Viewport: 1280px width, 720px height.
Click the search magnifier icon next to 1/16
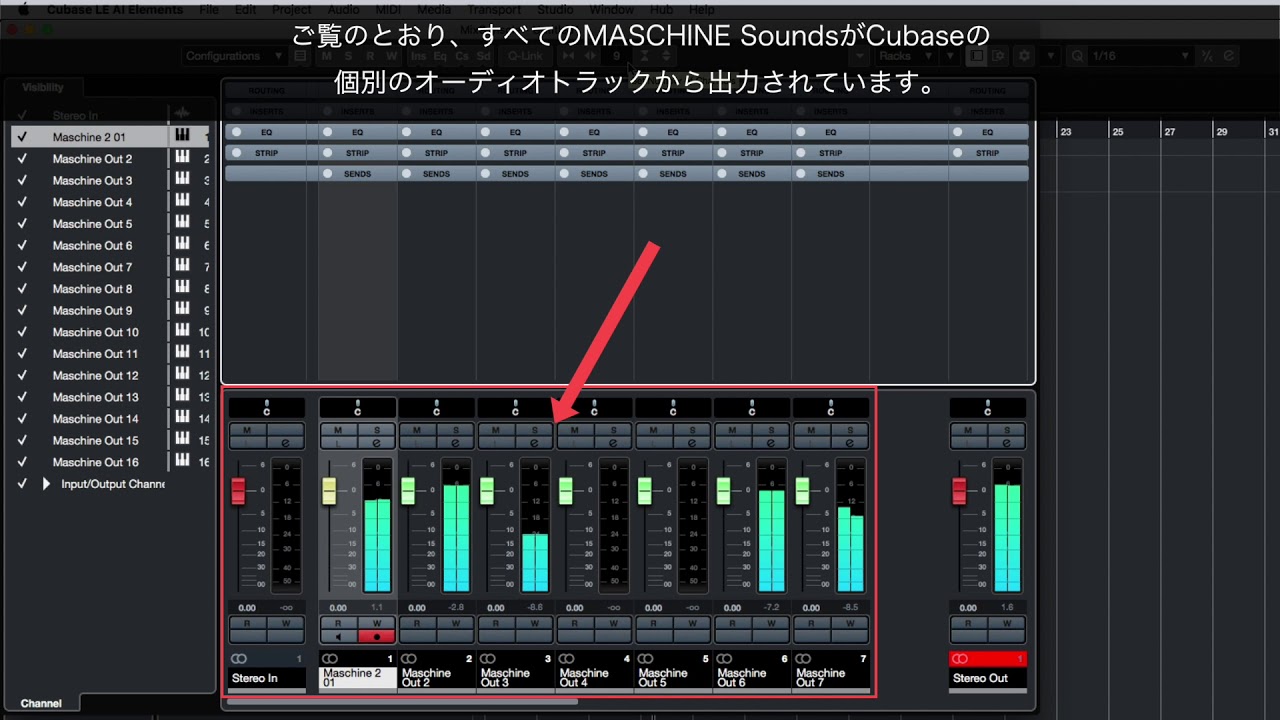point(1077,56)
